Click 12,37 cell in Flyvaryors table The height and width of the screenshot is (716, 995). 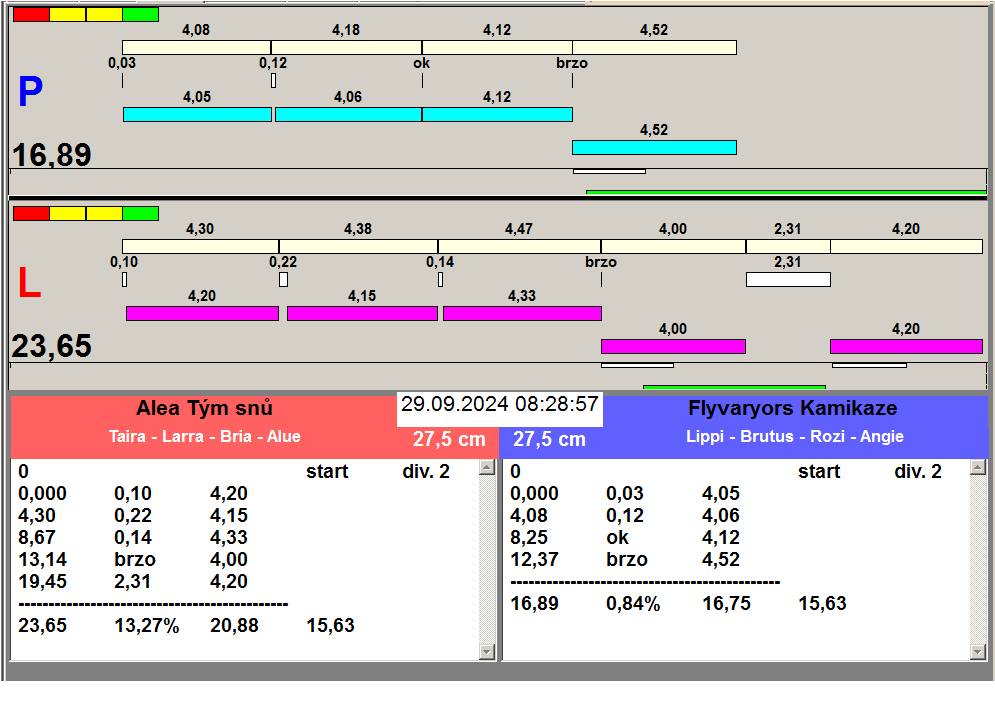pyautogui.click(x=534, y=560)
